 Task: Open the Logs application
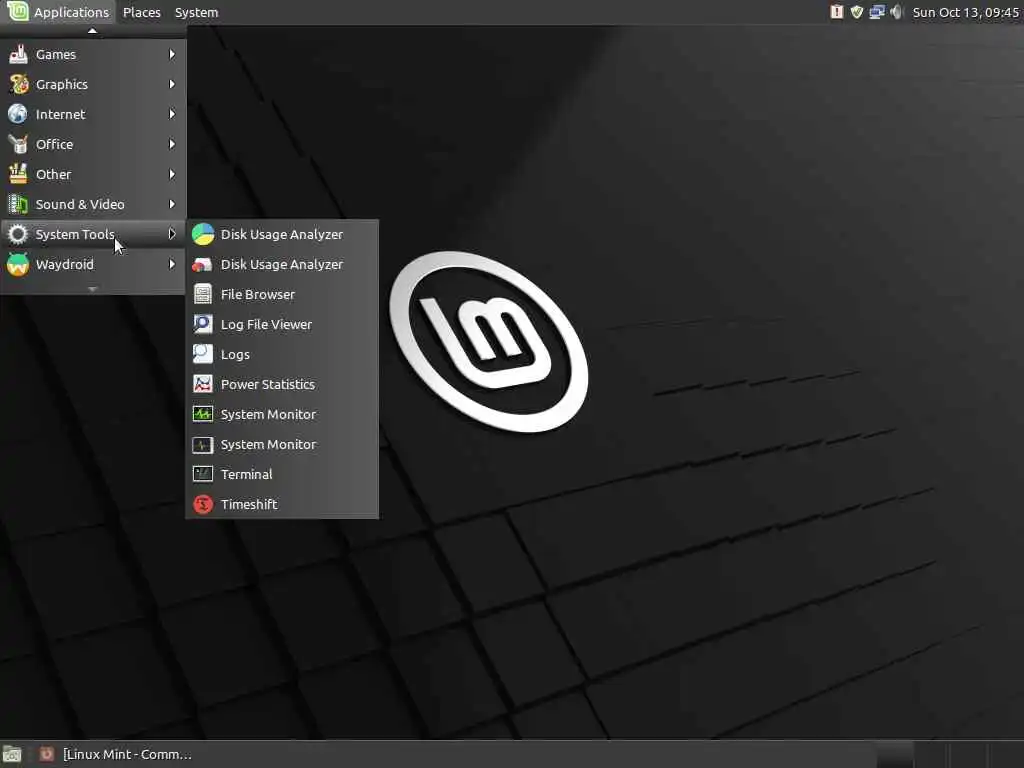click(x=282, y=355)
